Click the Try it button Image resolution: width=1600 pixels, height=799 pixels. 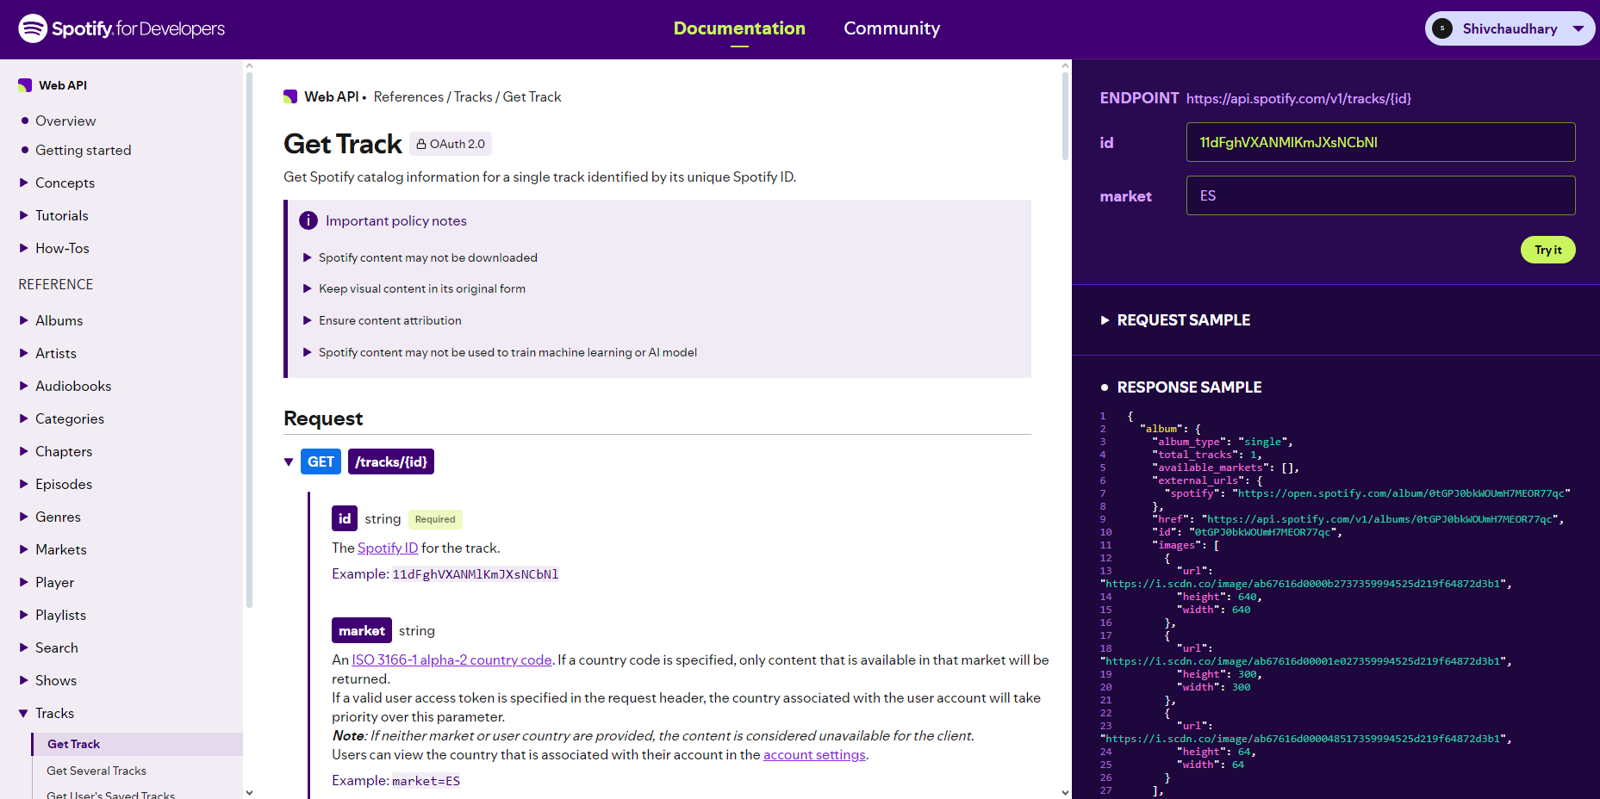[1548, 250]
